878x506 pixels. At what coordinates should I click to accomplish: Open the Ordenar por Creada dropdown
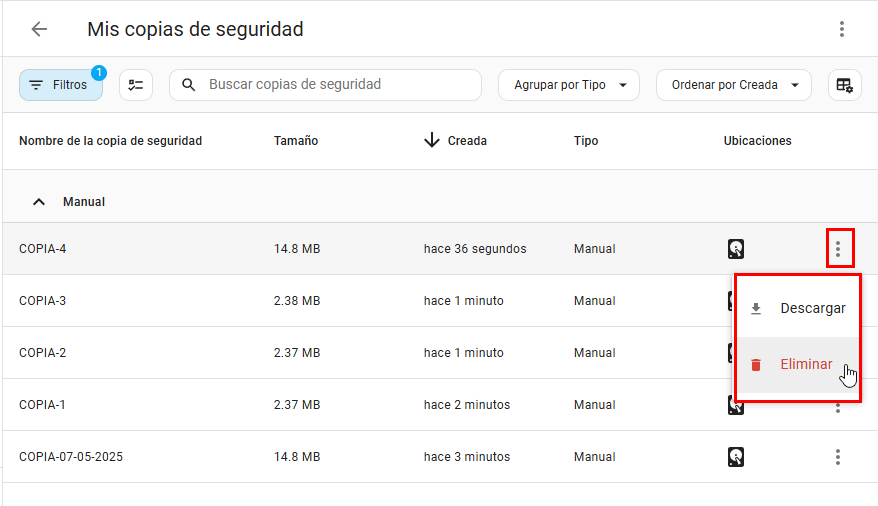pos(733,85)
